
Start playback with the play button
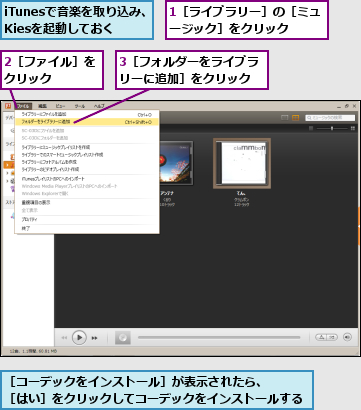tap(79, 338)
